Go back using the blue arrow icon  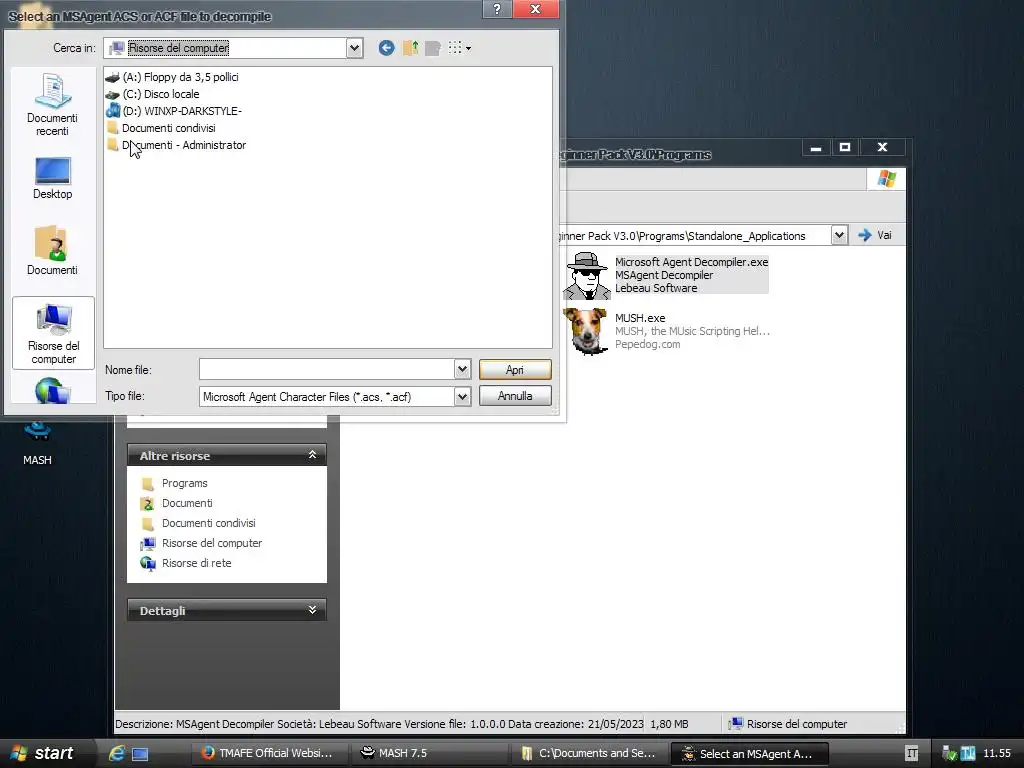tap(386, 48)
